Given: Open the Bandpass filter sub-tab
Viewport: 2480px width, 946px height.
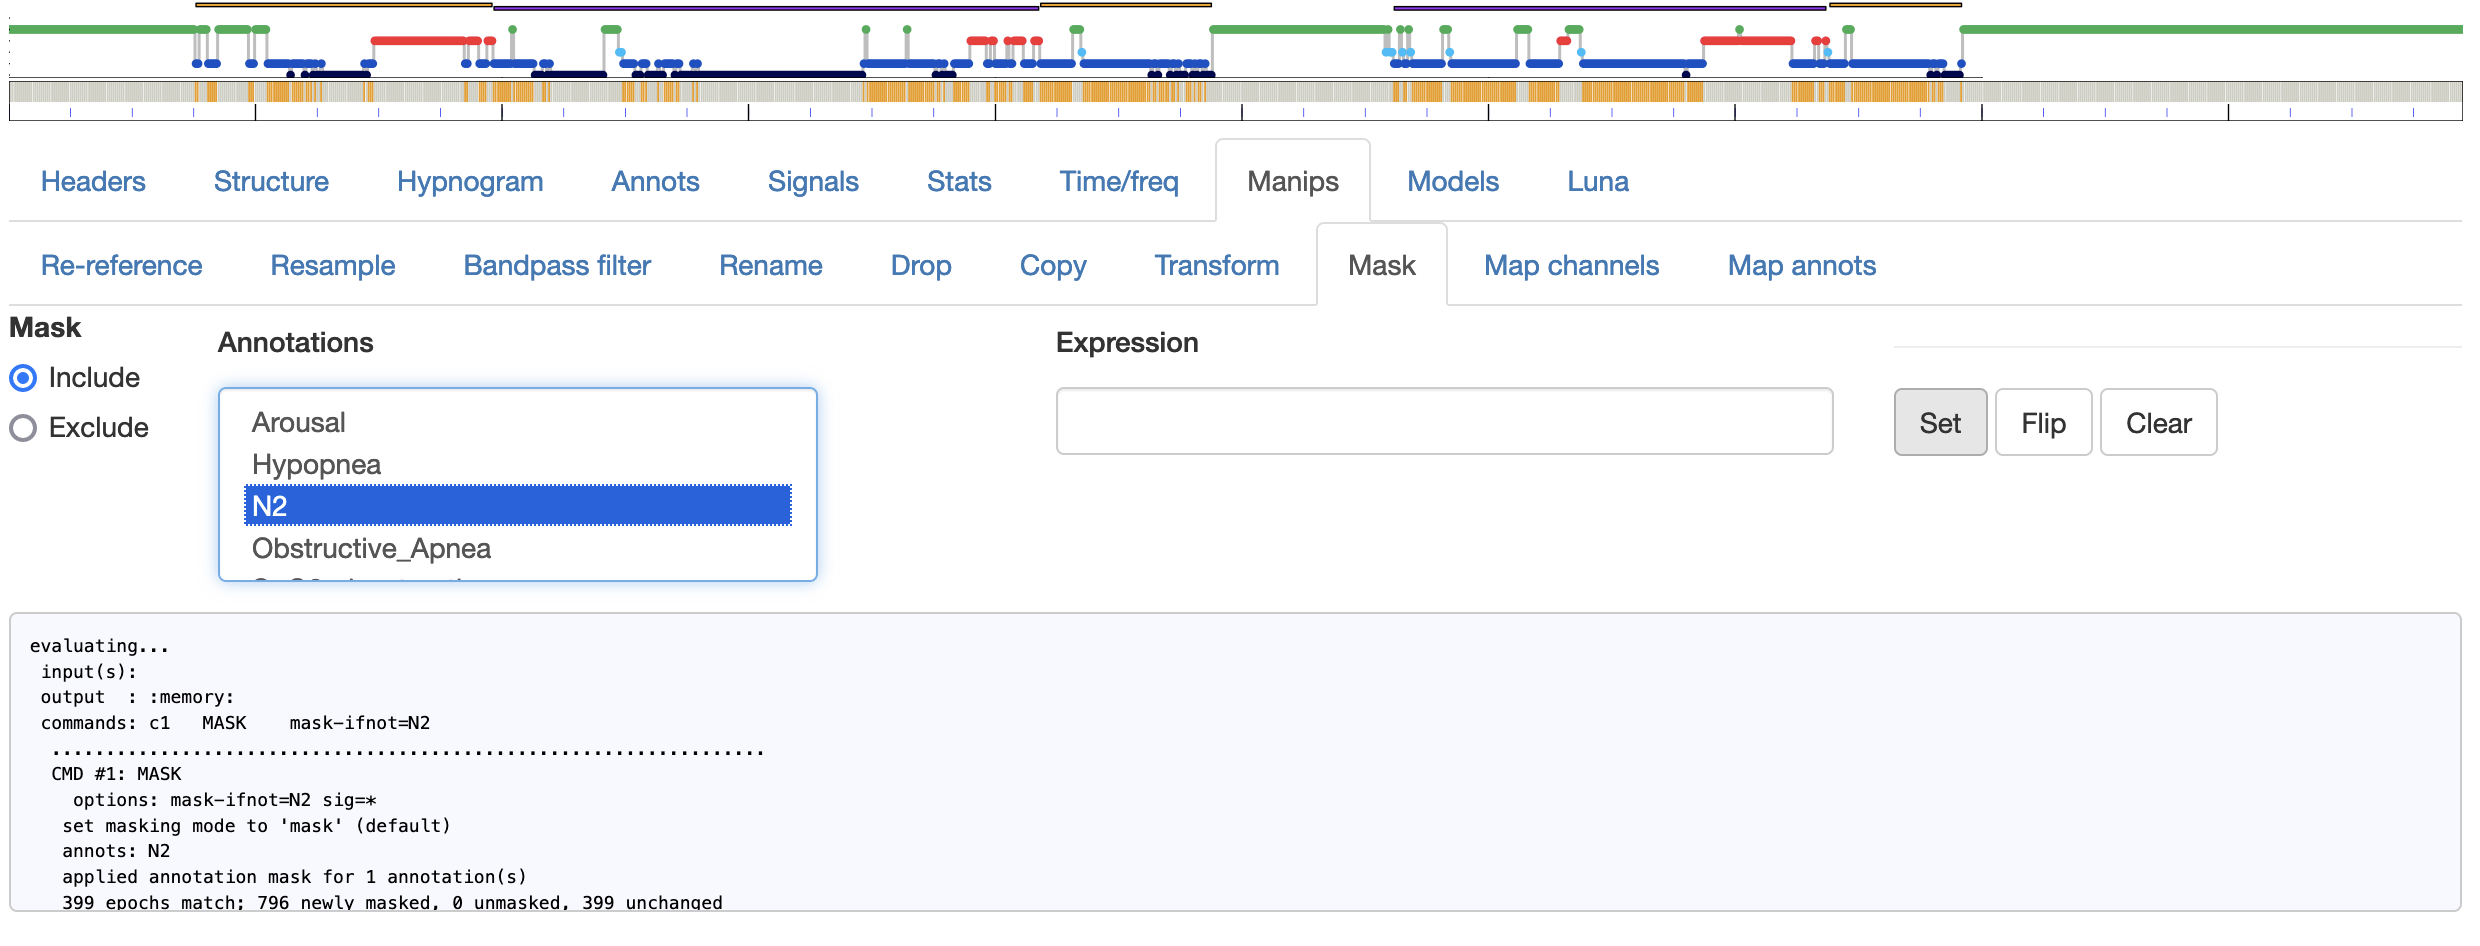Looking at the screenshot, I should point(556,265).
